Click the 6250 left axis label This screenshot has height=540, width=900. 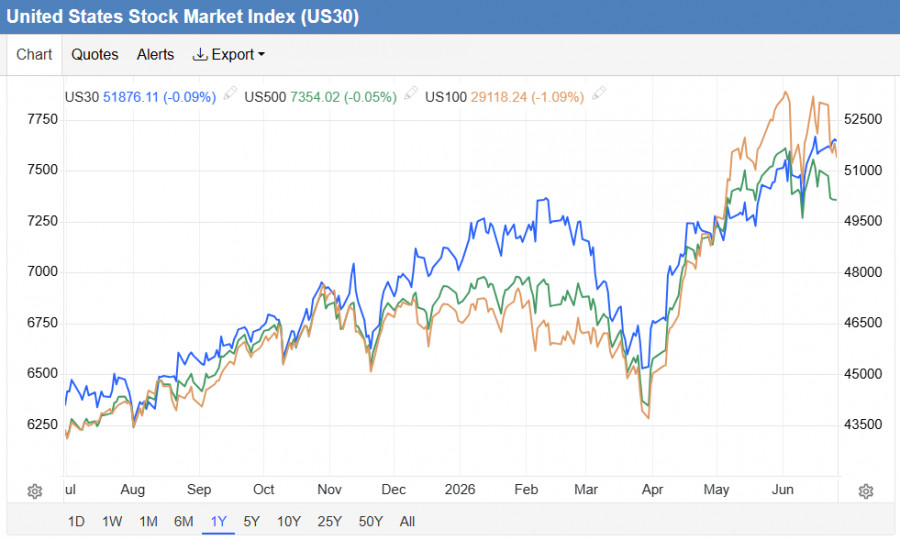(x=42, y=424)
